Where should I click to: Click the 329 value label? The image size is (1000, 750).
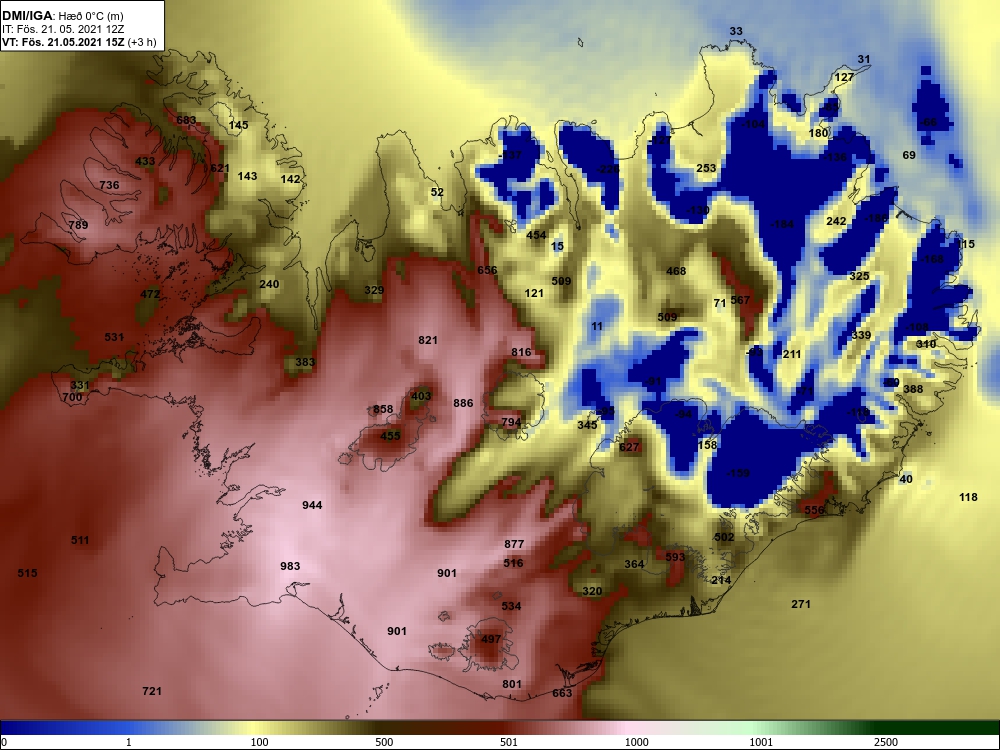click(374, 290)
